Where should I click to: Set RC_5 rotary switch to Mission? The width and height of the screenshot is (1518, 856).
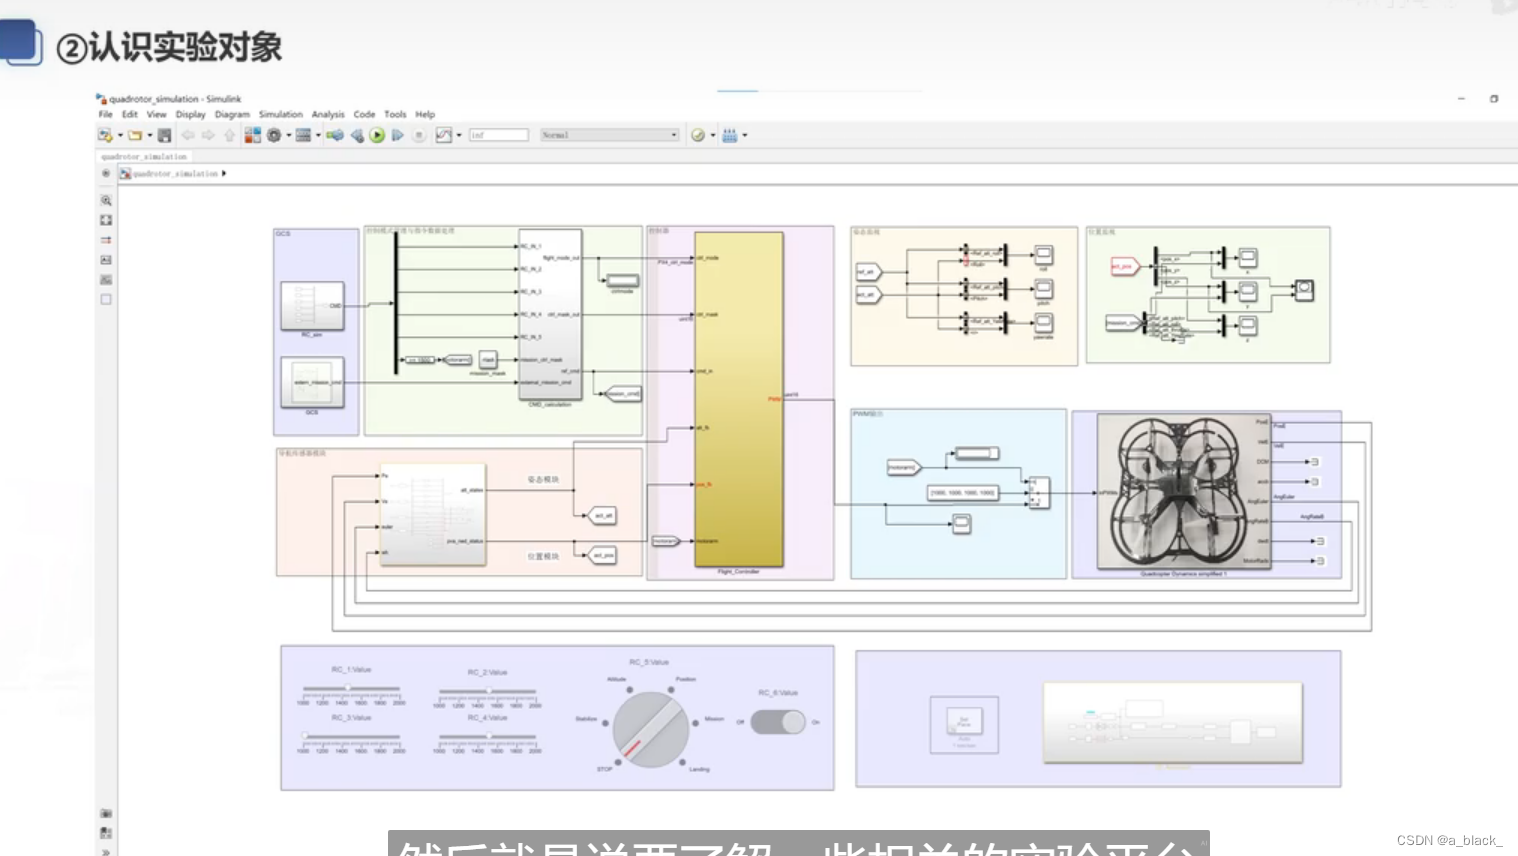[x=697, y=722]
